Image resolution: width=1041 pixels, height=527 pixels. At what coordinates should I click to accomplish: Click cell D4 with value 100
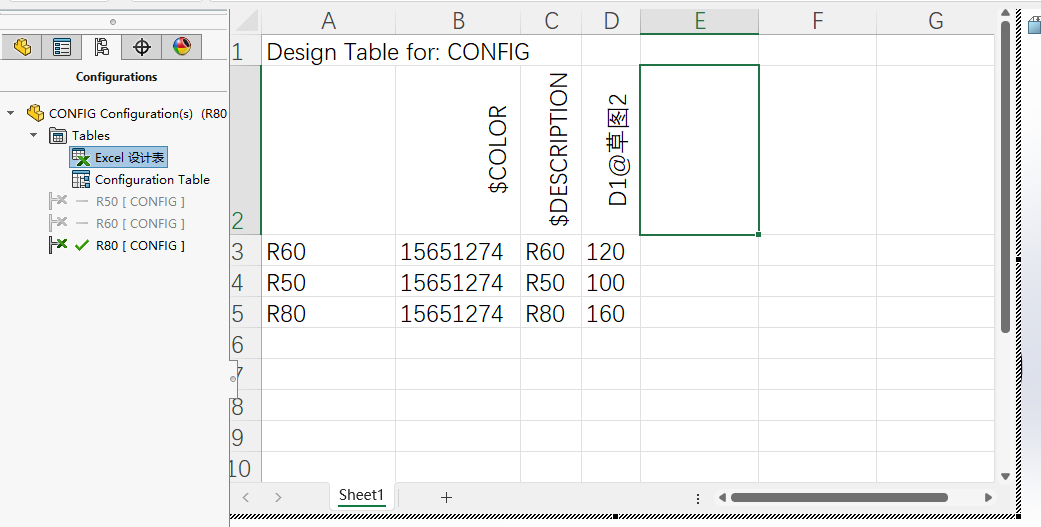611,282
